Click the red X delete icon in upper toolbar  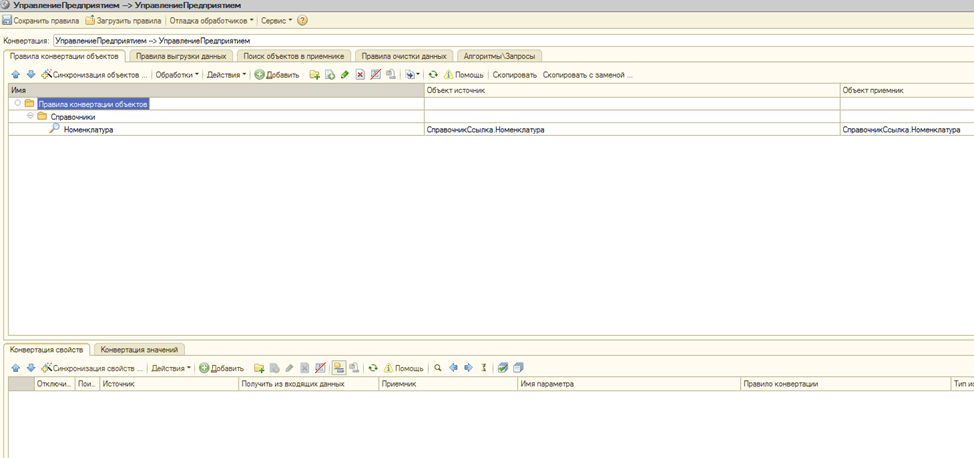coord(360,75)
